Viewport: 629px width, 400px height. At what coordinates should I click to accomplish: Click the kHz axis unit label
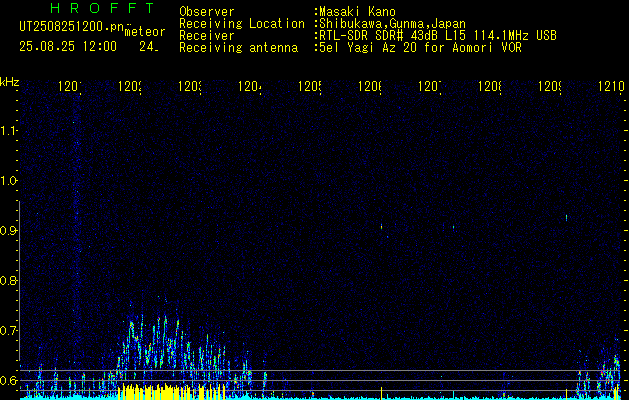9,82
